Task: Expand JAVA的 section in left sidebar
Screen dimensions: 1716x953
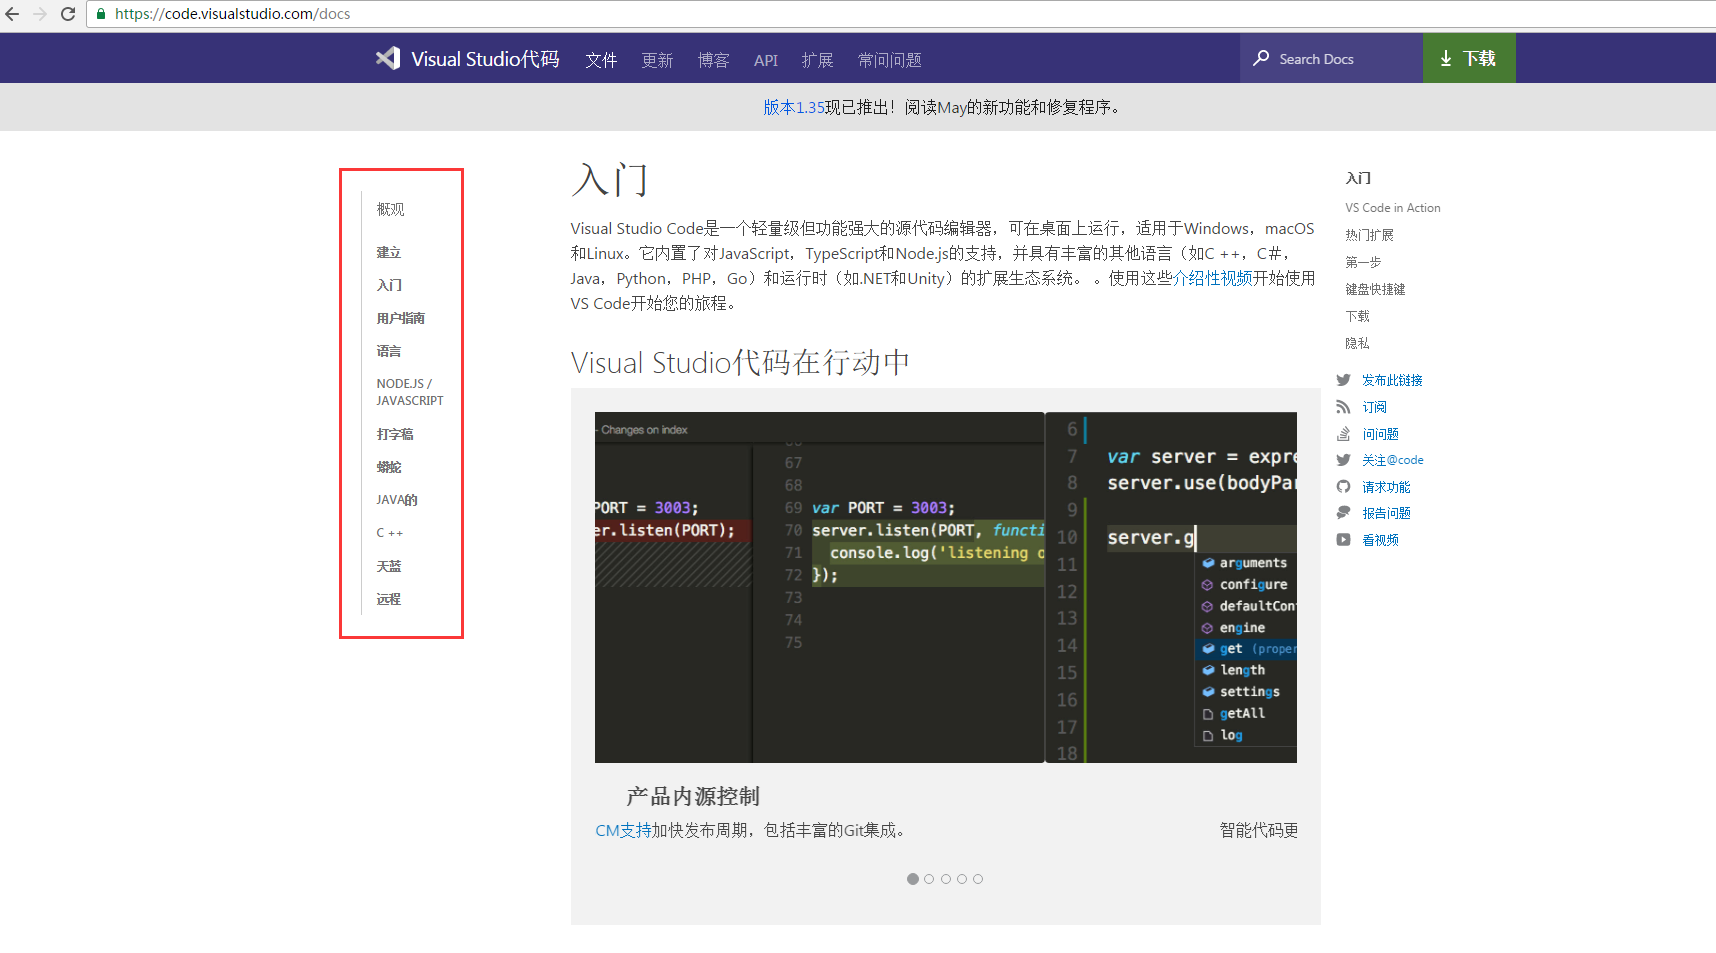Action: point(397,500)
